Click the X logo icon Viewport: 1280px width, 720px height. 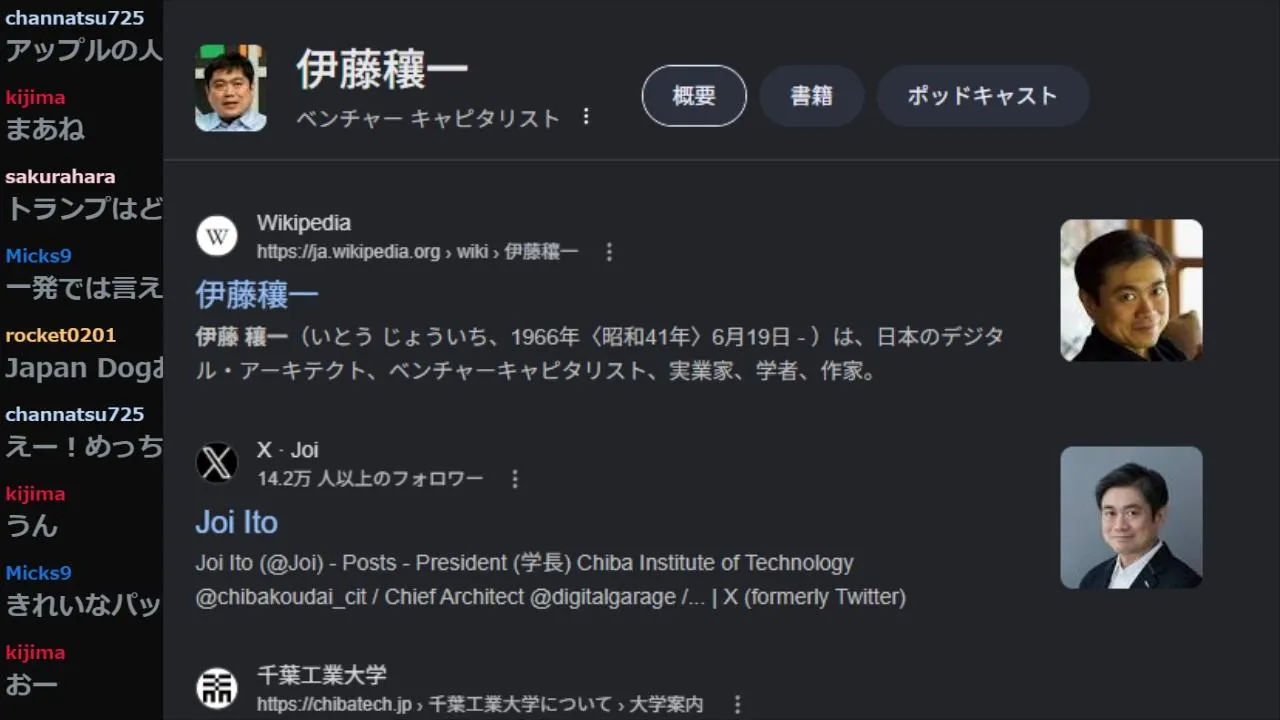click(x=217, y=463)
